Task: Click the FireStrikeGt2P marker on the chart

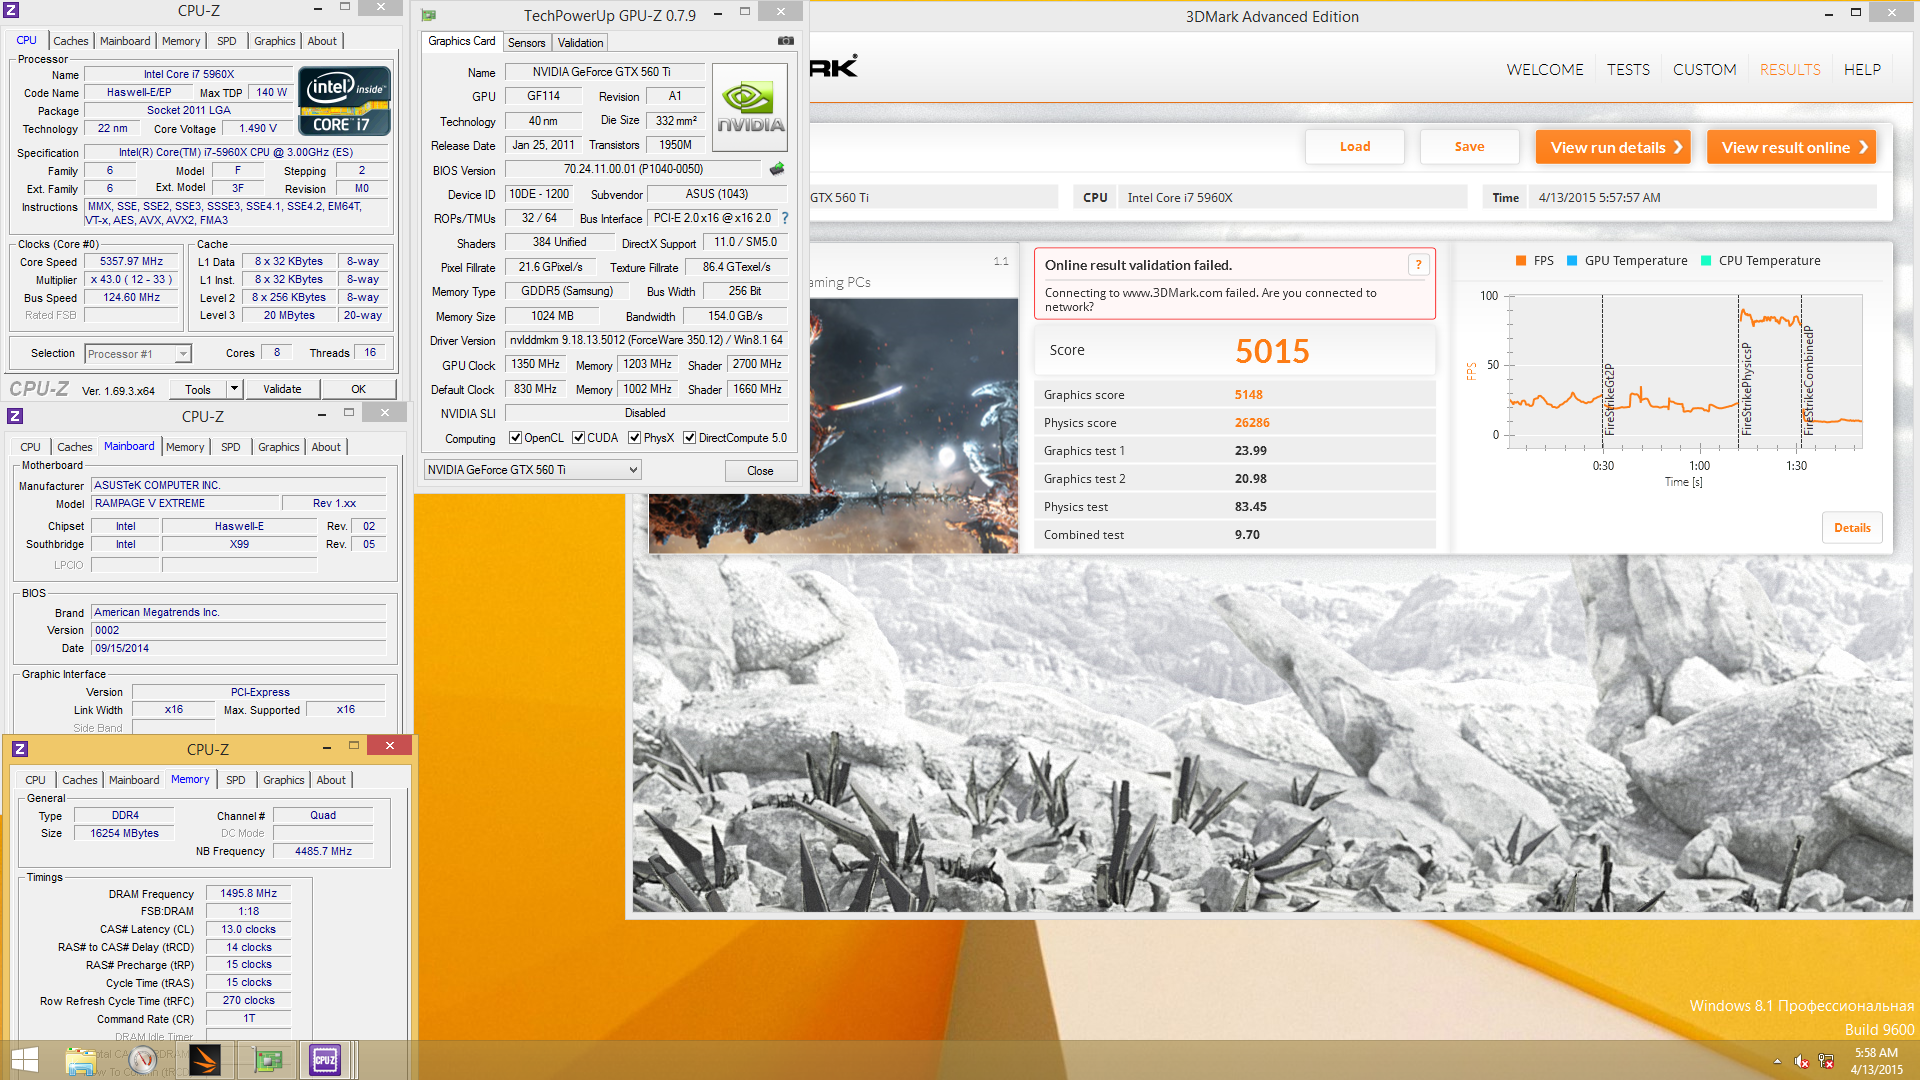Action: click(x=1609, y=398)
